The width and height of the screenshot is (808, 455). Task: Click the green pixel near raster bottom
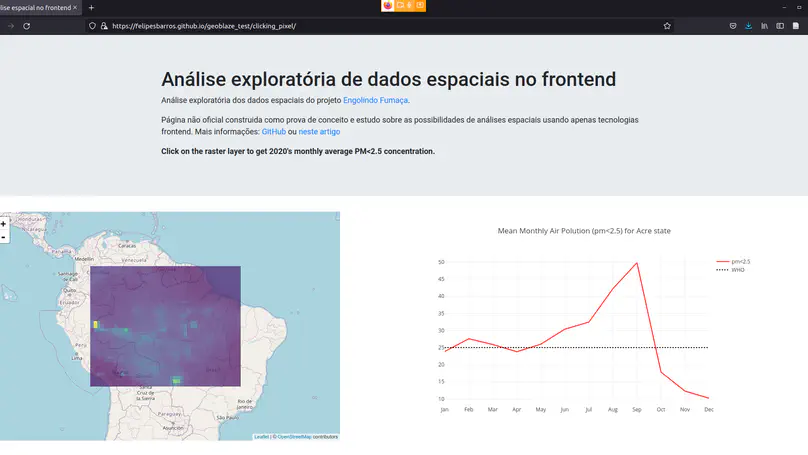(177, 380)
